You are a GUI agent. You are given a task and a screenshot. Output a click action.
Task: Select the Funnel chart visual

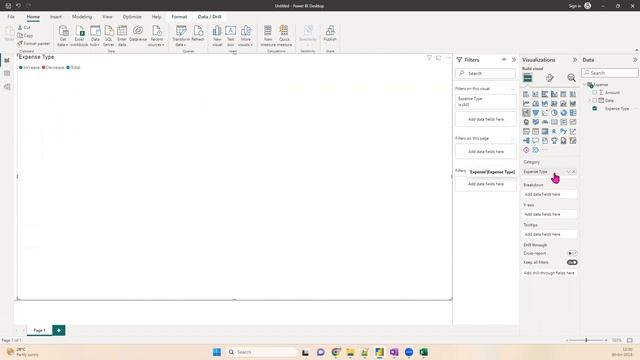pyautogui.click(x=536, y=113)
